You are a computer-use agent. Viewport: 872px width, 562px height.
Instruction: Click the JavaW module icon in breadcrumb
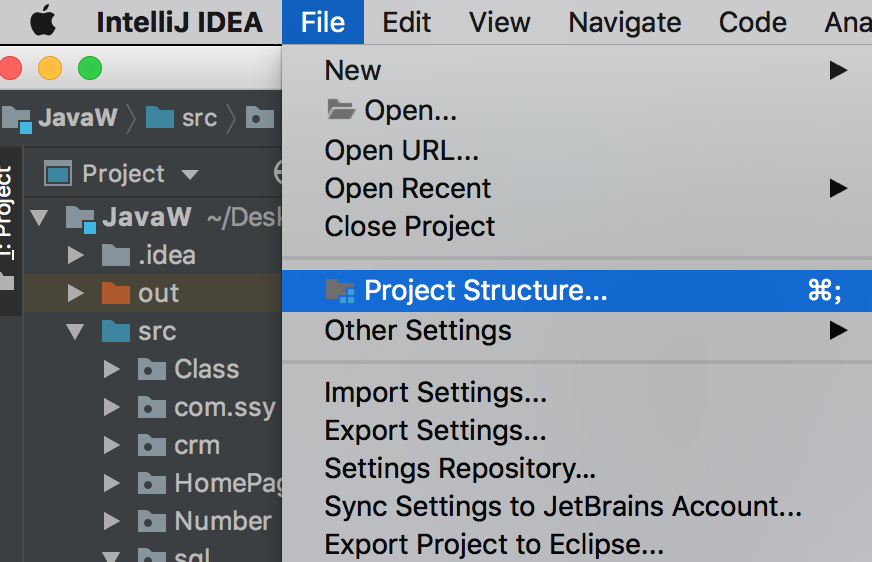(x=17, y=118)
